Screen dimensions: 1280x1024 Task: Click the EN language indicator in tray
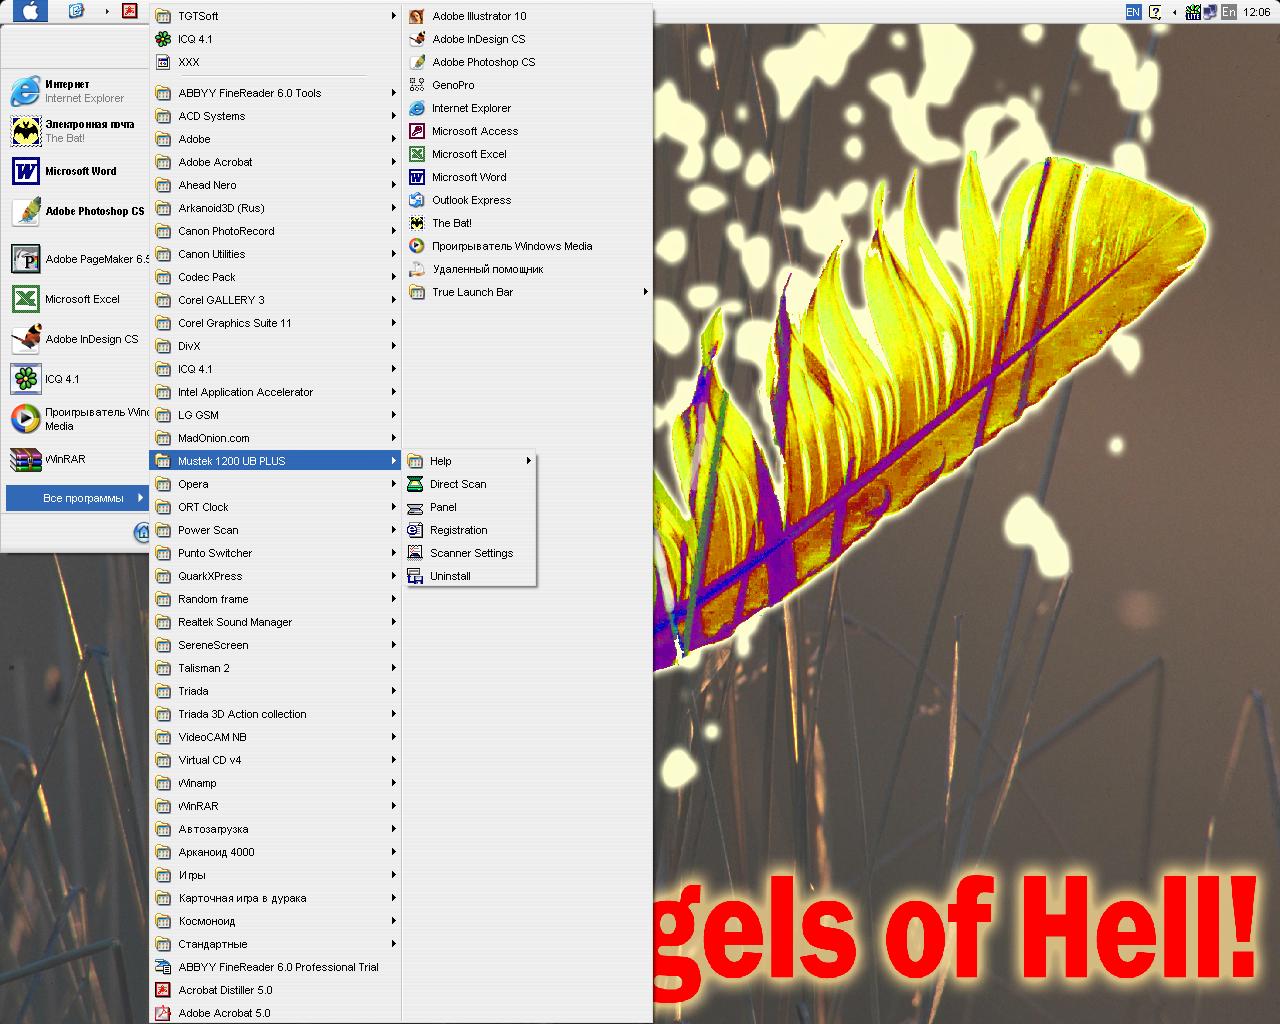click(x=1133, y=12)
